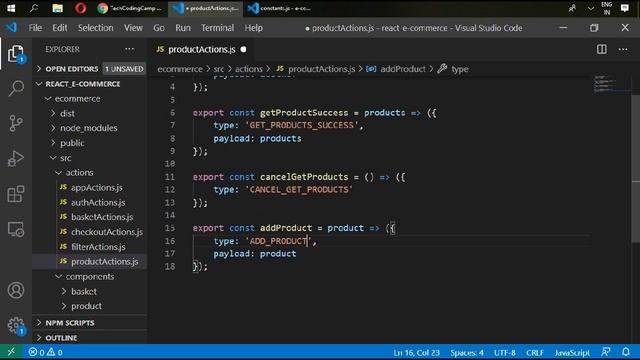640x360 pixels.
Task: Collapse the ecommerce folder
Action: [x=89, y=98]
